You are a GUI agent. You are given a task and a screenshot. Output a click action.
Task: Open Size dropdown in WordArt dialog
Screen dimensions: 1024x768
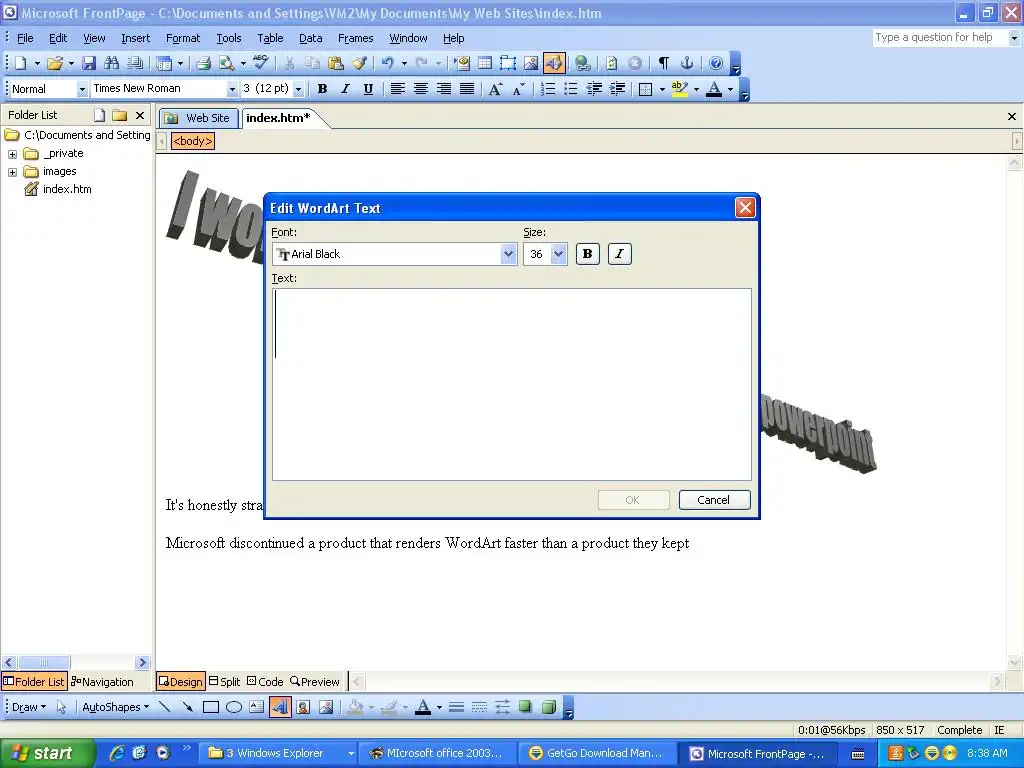[x=558, y=254]
